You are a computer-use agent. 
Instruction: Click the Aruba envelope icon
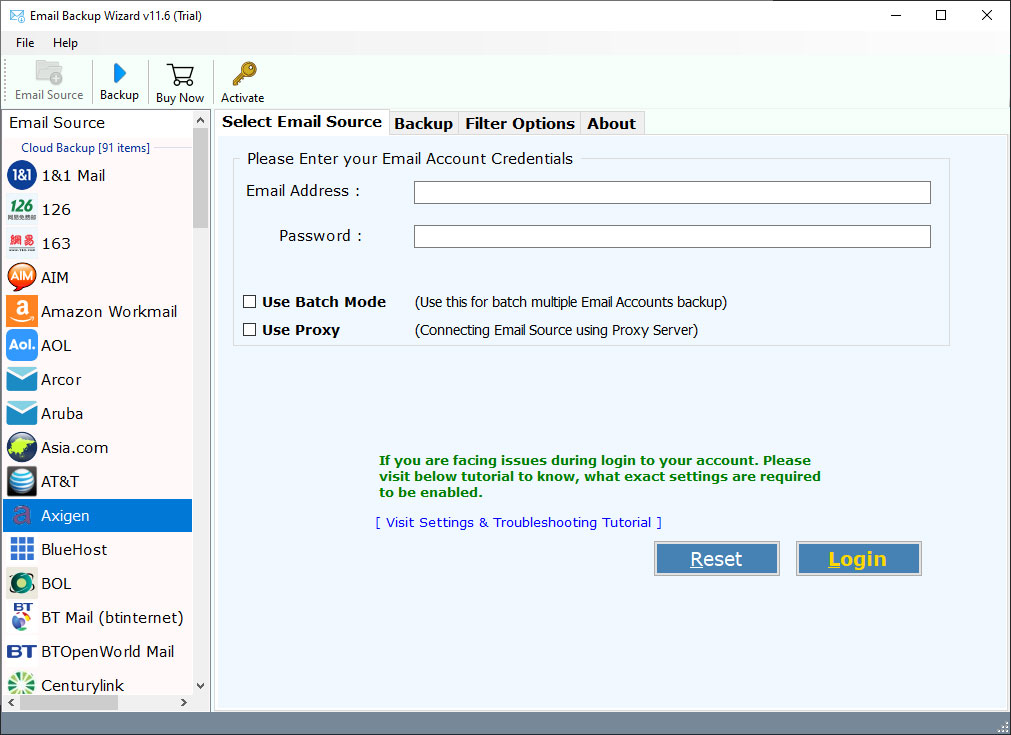pos(22,413)
